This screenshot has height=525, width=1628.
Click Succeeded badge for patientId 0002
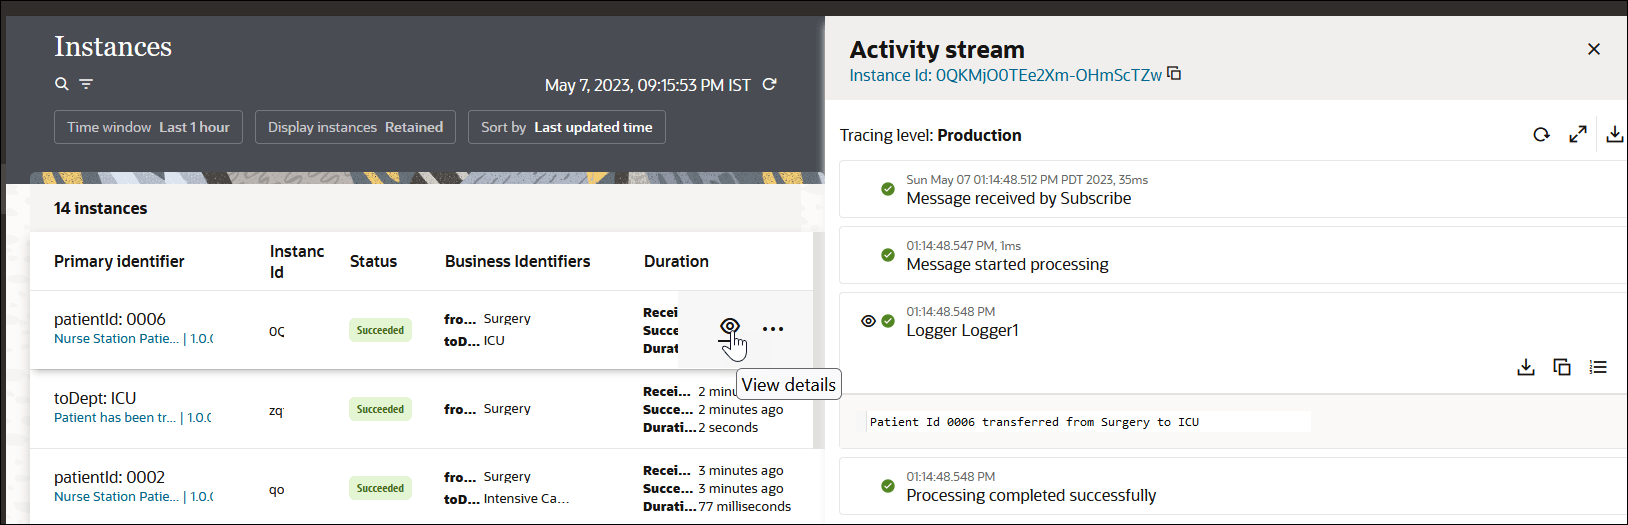[x=380, y=488]
